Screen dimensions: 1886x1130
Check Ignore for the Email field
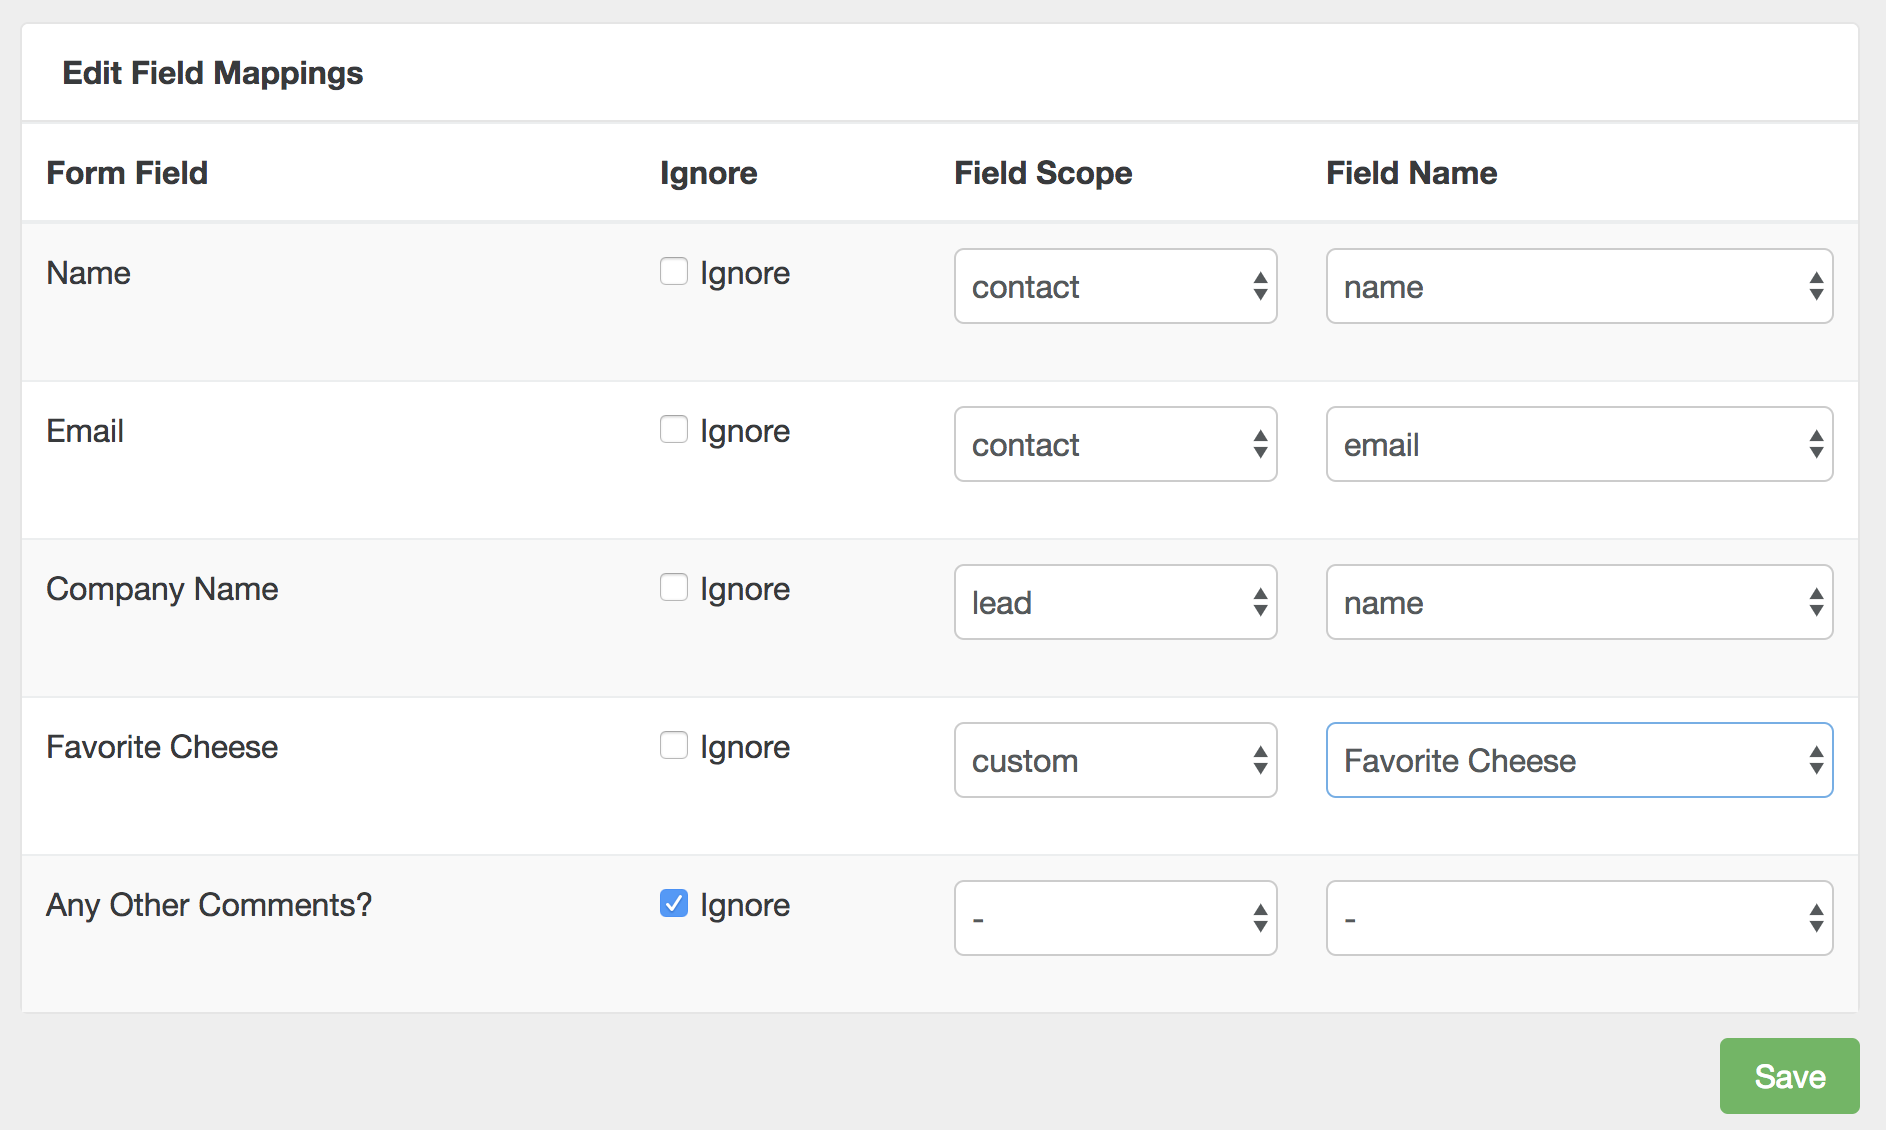(674, 429)
